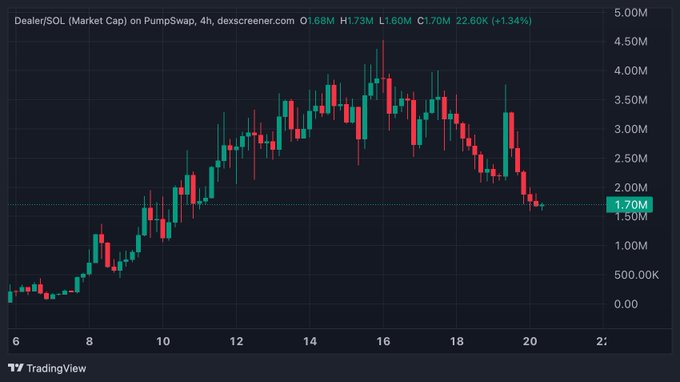Click the 3.00M price axis label
Image resolution: width=680 pixels, height=382 pixels.
(631, 129)
